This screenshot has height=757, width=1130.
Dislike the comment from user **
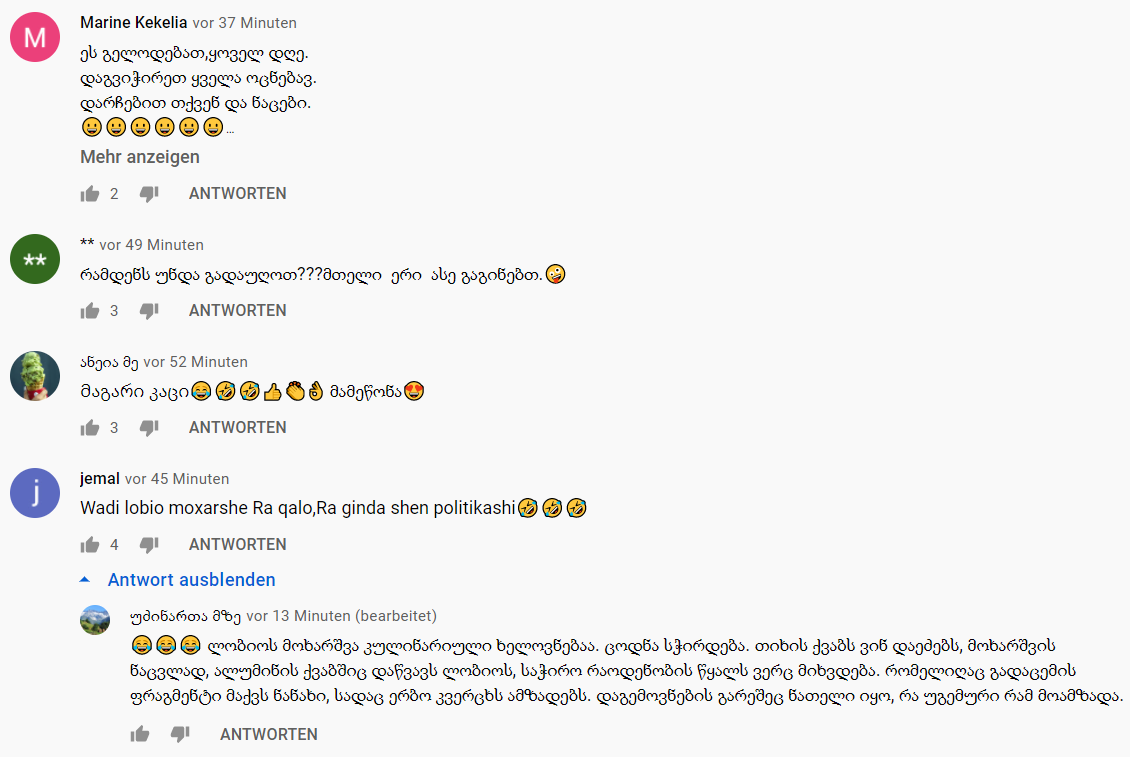pos(149,311)
